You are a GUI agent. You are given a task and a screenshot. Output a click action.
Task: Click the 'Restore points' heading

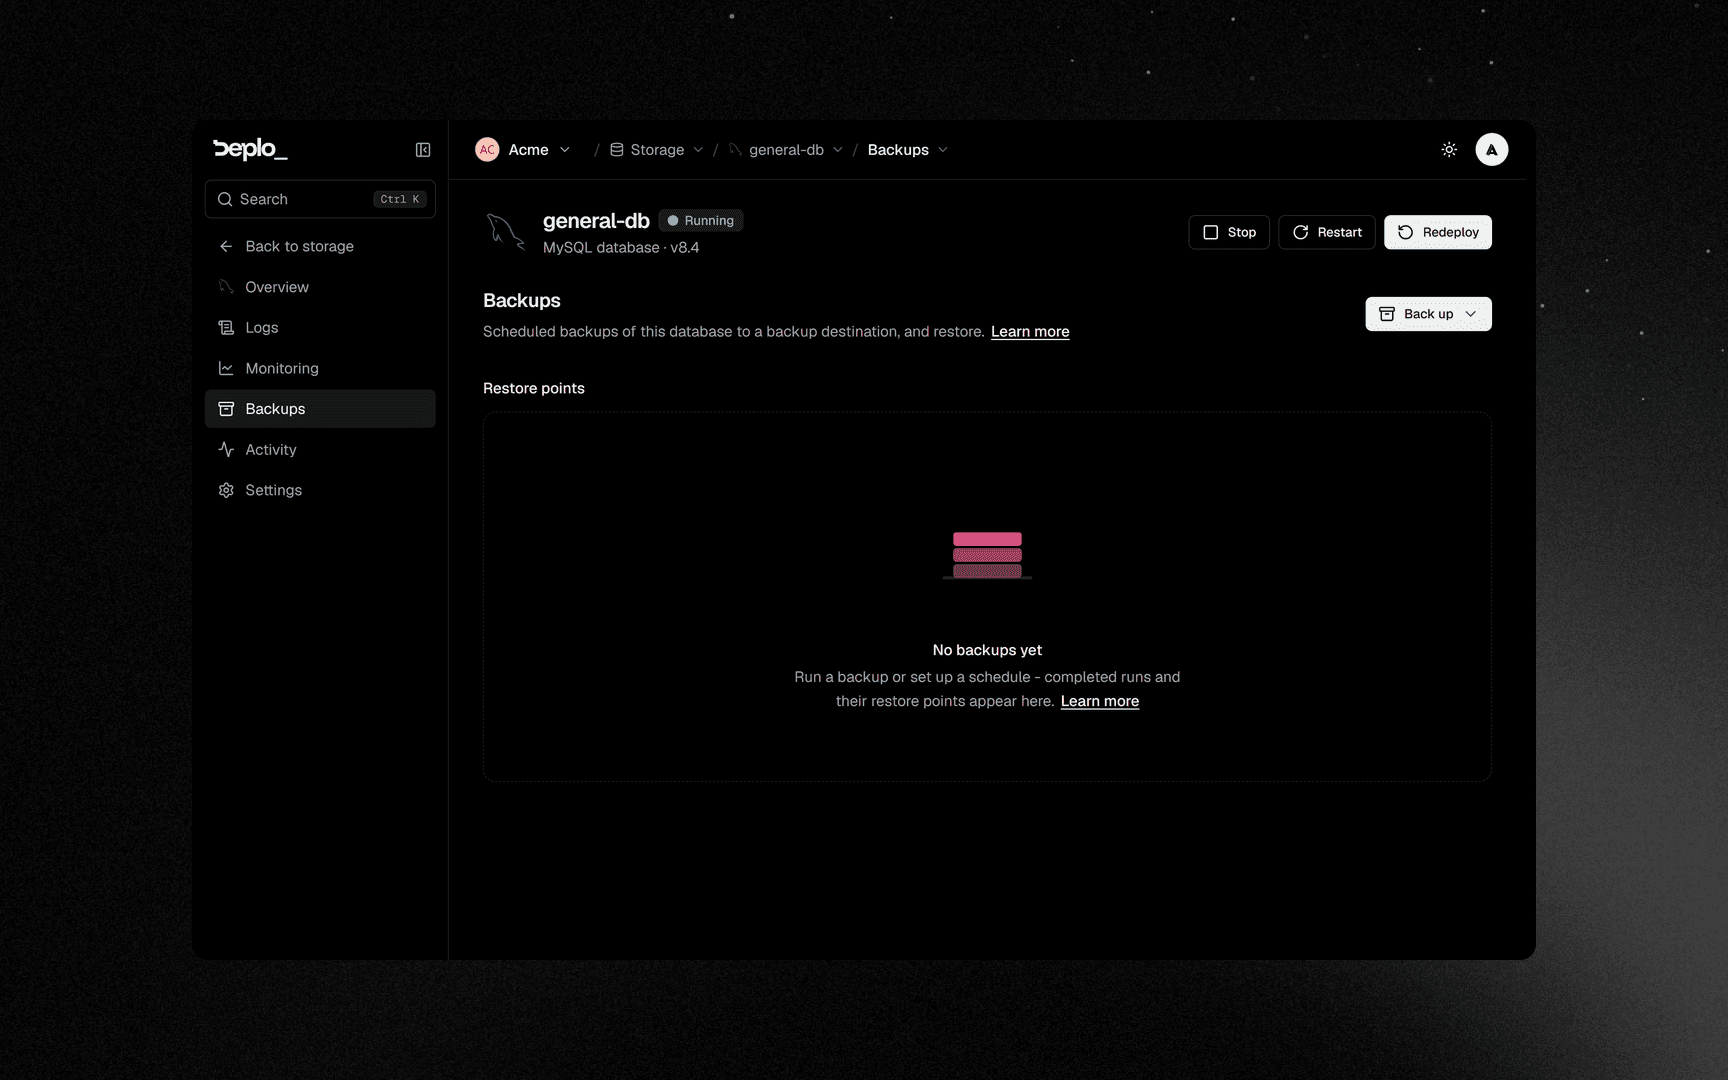click(x=534, y=388)
